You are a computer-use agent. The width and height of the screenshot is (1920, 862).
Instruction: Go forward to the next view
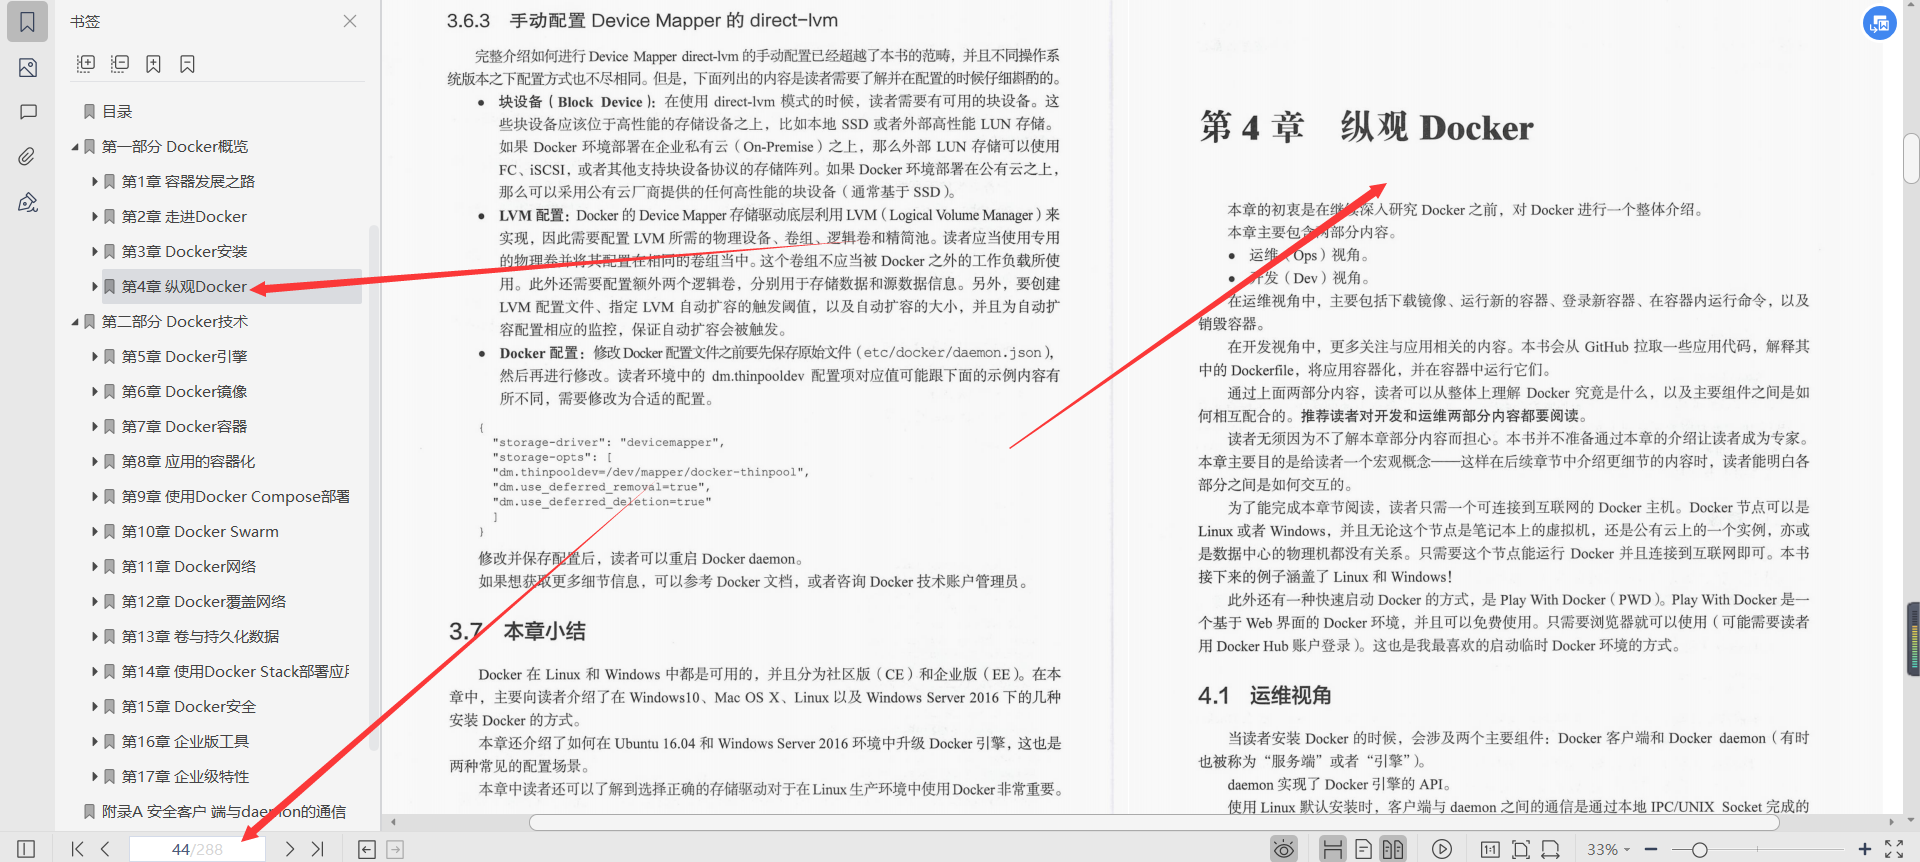(395, 849)
